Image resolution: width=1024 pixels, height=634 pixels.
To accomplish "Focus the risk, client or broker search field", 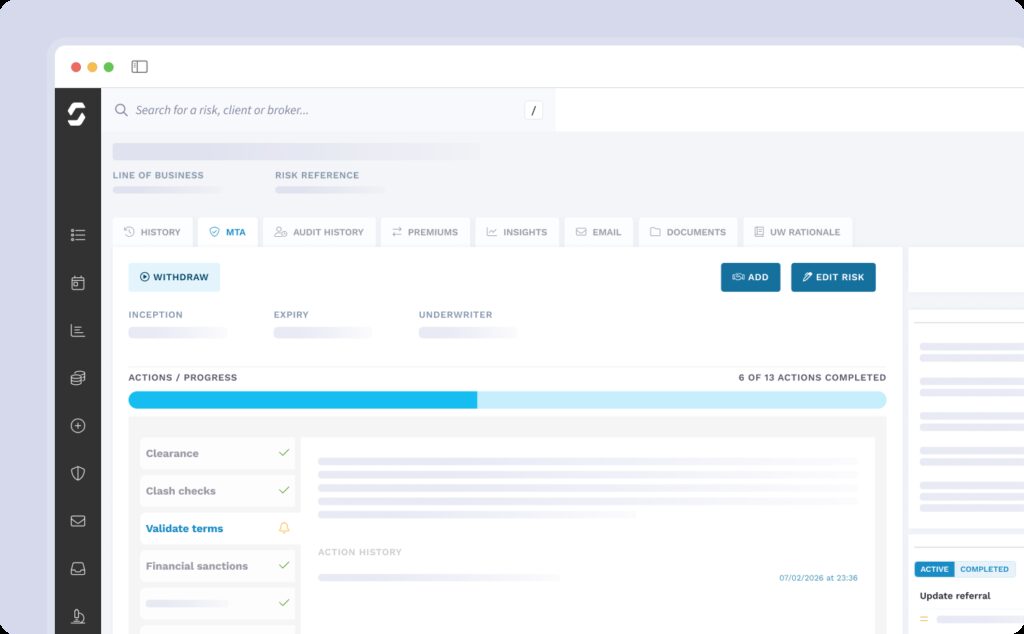I will click(320, 110).
